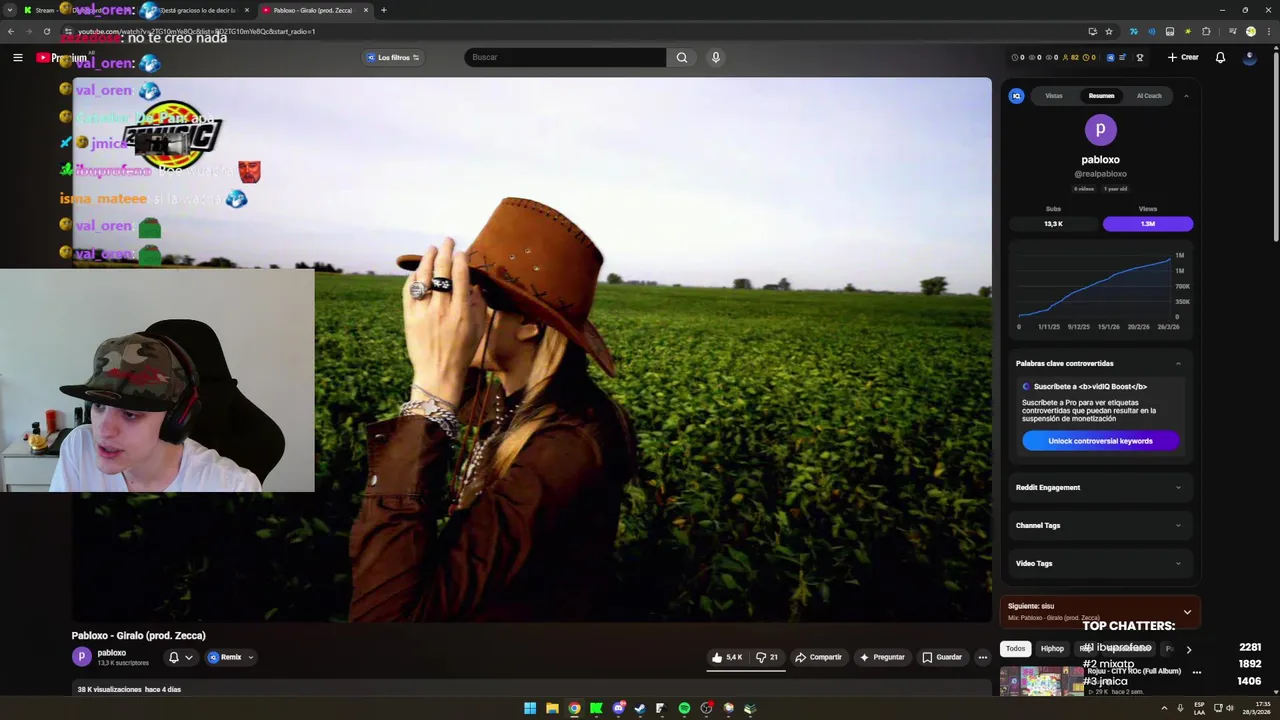Screen dimensions: 1280x720
Task: Collapse Palabras clave controvertidas section
Action: pos(1178,363)
